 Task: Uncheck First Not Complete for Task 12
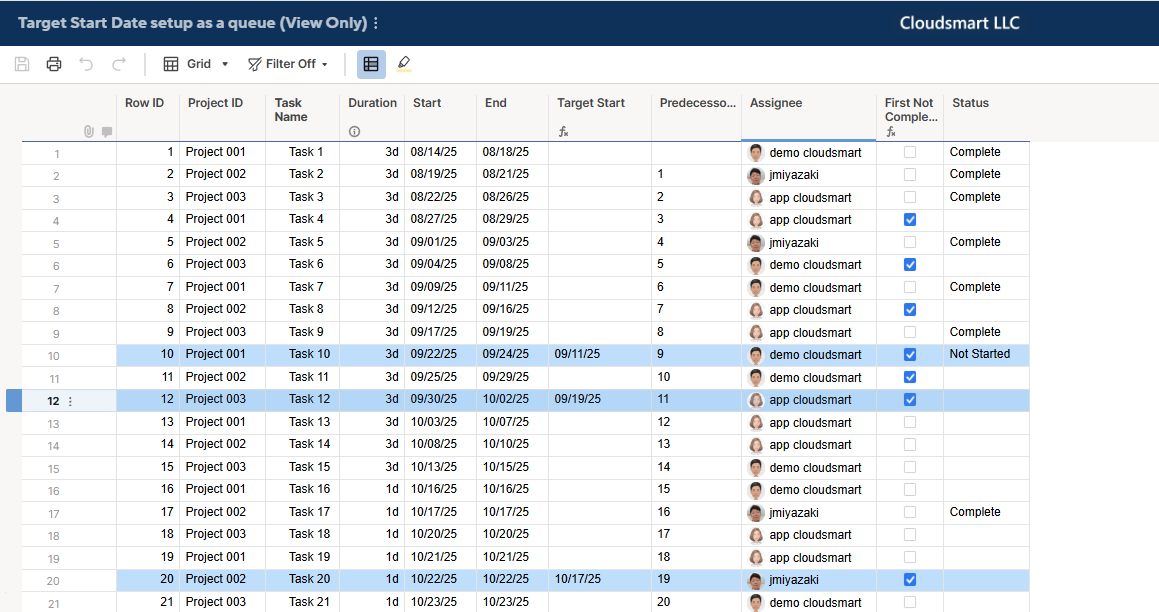910,400
